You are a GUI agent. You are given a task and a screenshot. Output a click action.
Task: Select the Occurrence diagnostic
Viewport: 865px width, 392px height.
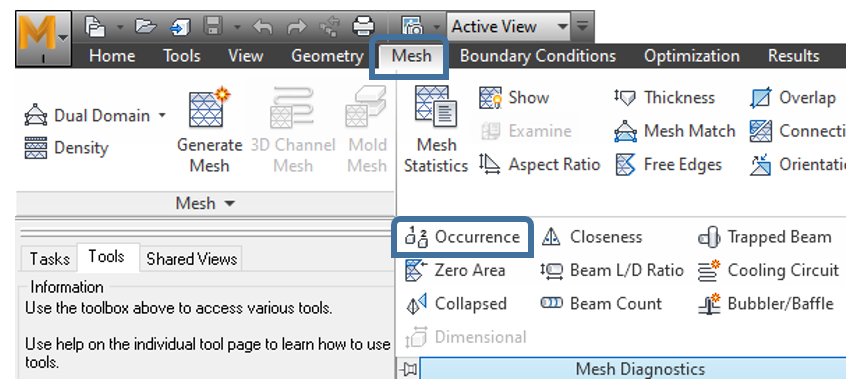pos(462,237)
